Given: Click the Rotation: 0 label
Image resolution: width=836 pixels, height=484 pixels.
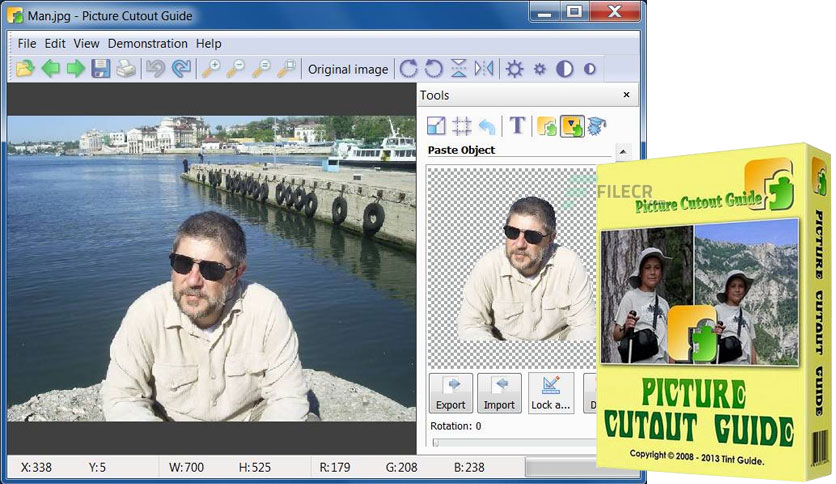Looking at the screenshot, I should click(x=456, y=426).
